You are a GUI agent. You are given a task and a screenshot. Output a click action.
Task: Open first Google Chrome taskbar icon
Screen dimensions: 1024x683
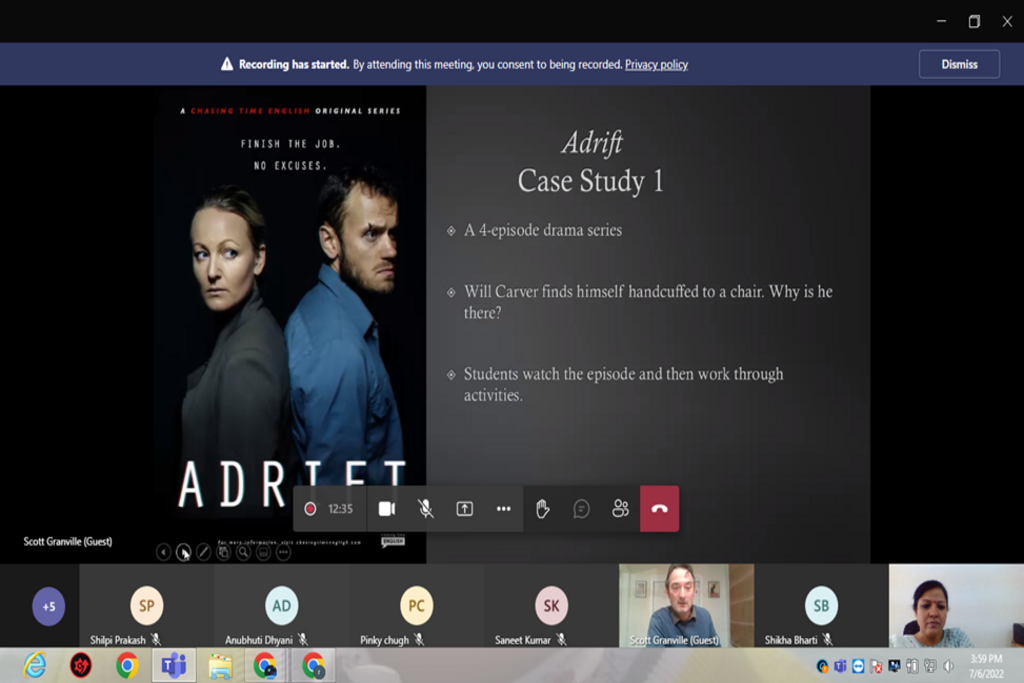[x=127, y=666]
